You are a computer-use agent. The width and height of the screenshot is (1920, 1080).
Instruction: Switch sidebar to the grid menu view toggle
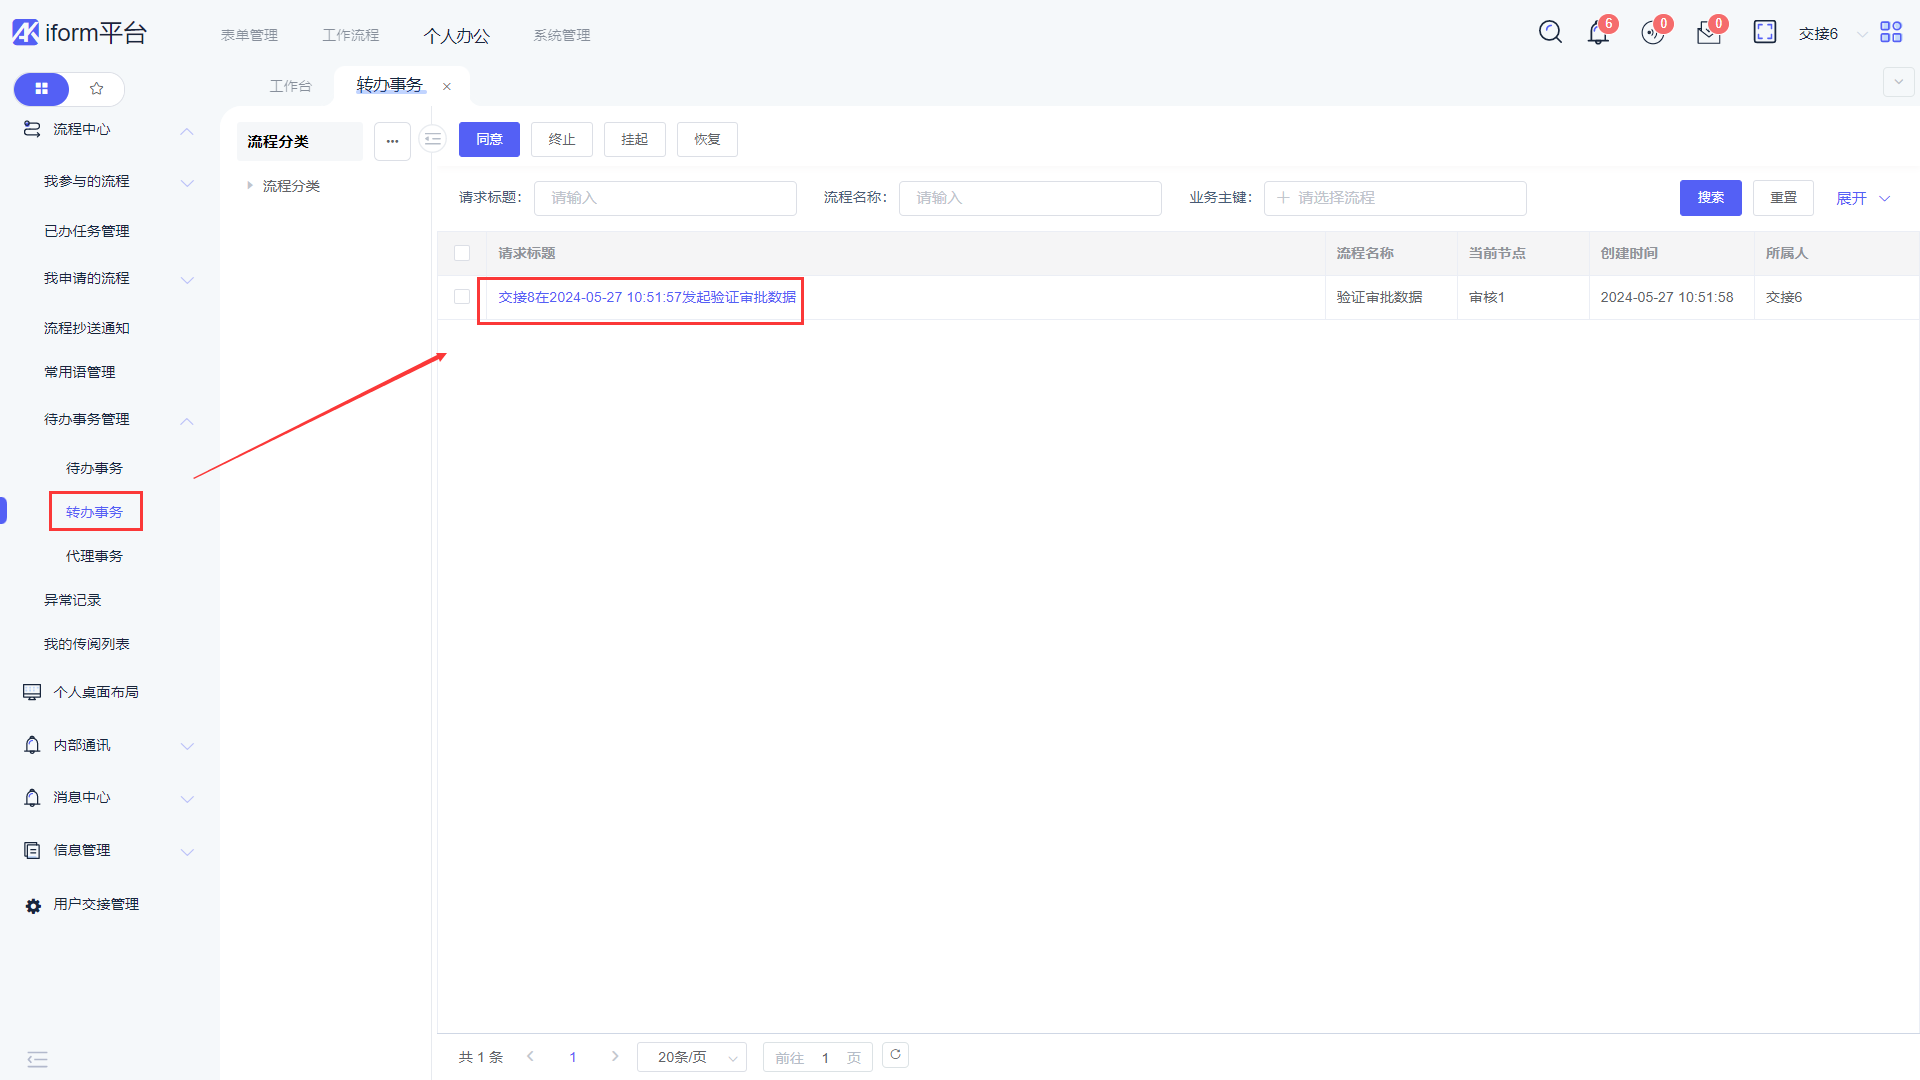(x=41, y=89)
